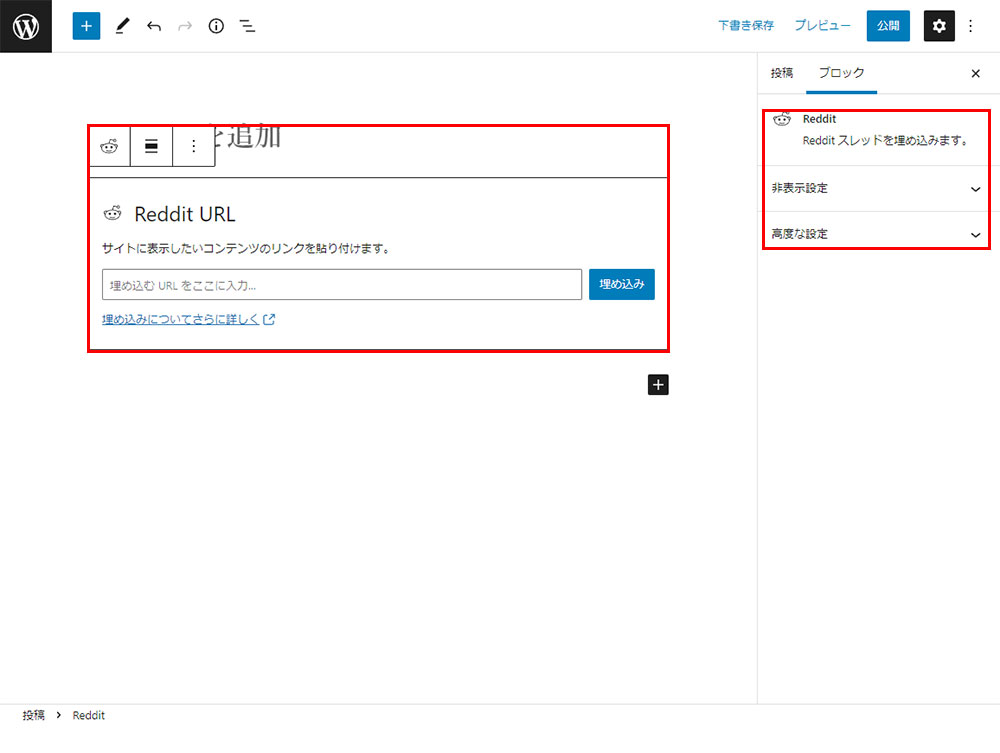Click the Reddit block type icon

109,146
